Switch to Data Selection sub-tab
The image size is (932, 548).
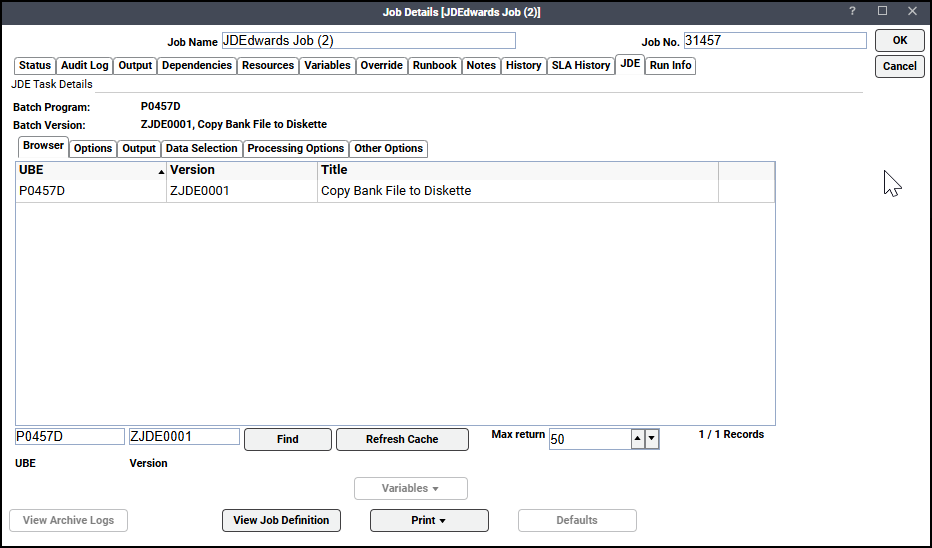(x=201, y=149)
